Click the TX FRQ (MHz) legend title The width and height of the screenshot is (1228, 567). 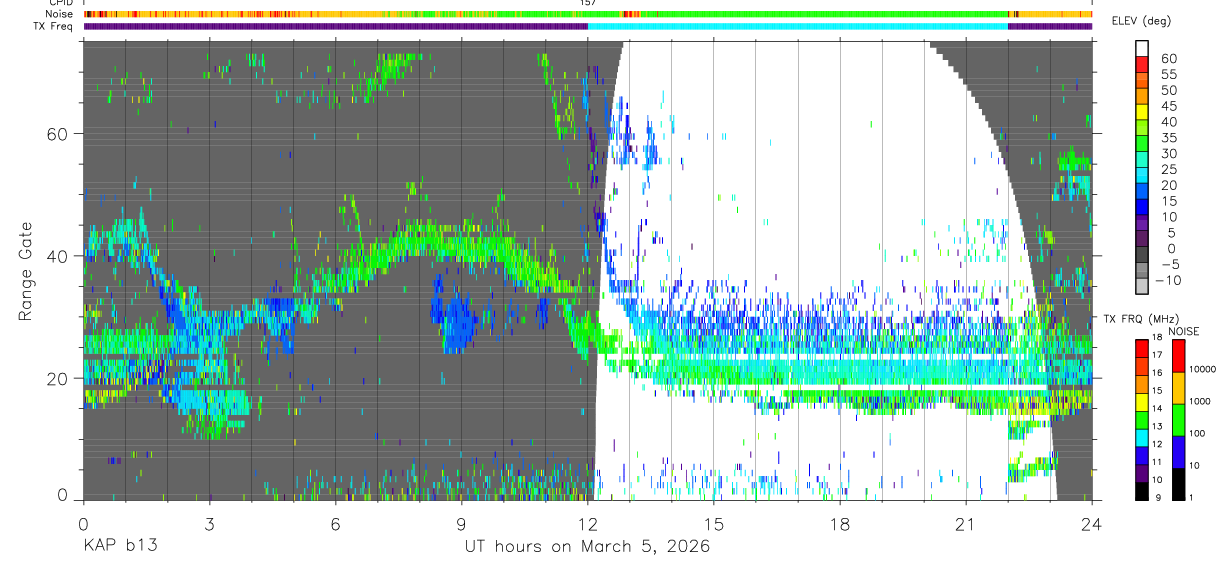click(x=1141, y=319)
